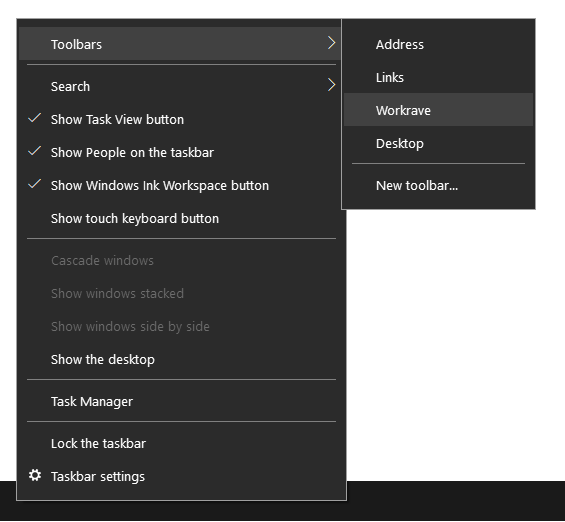Image resolution: width=565 pixels, height=522 pixels.
Task: Click Lock the taskbar
Action: pyautogui.click(x=181, y=443)
